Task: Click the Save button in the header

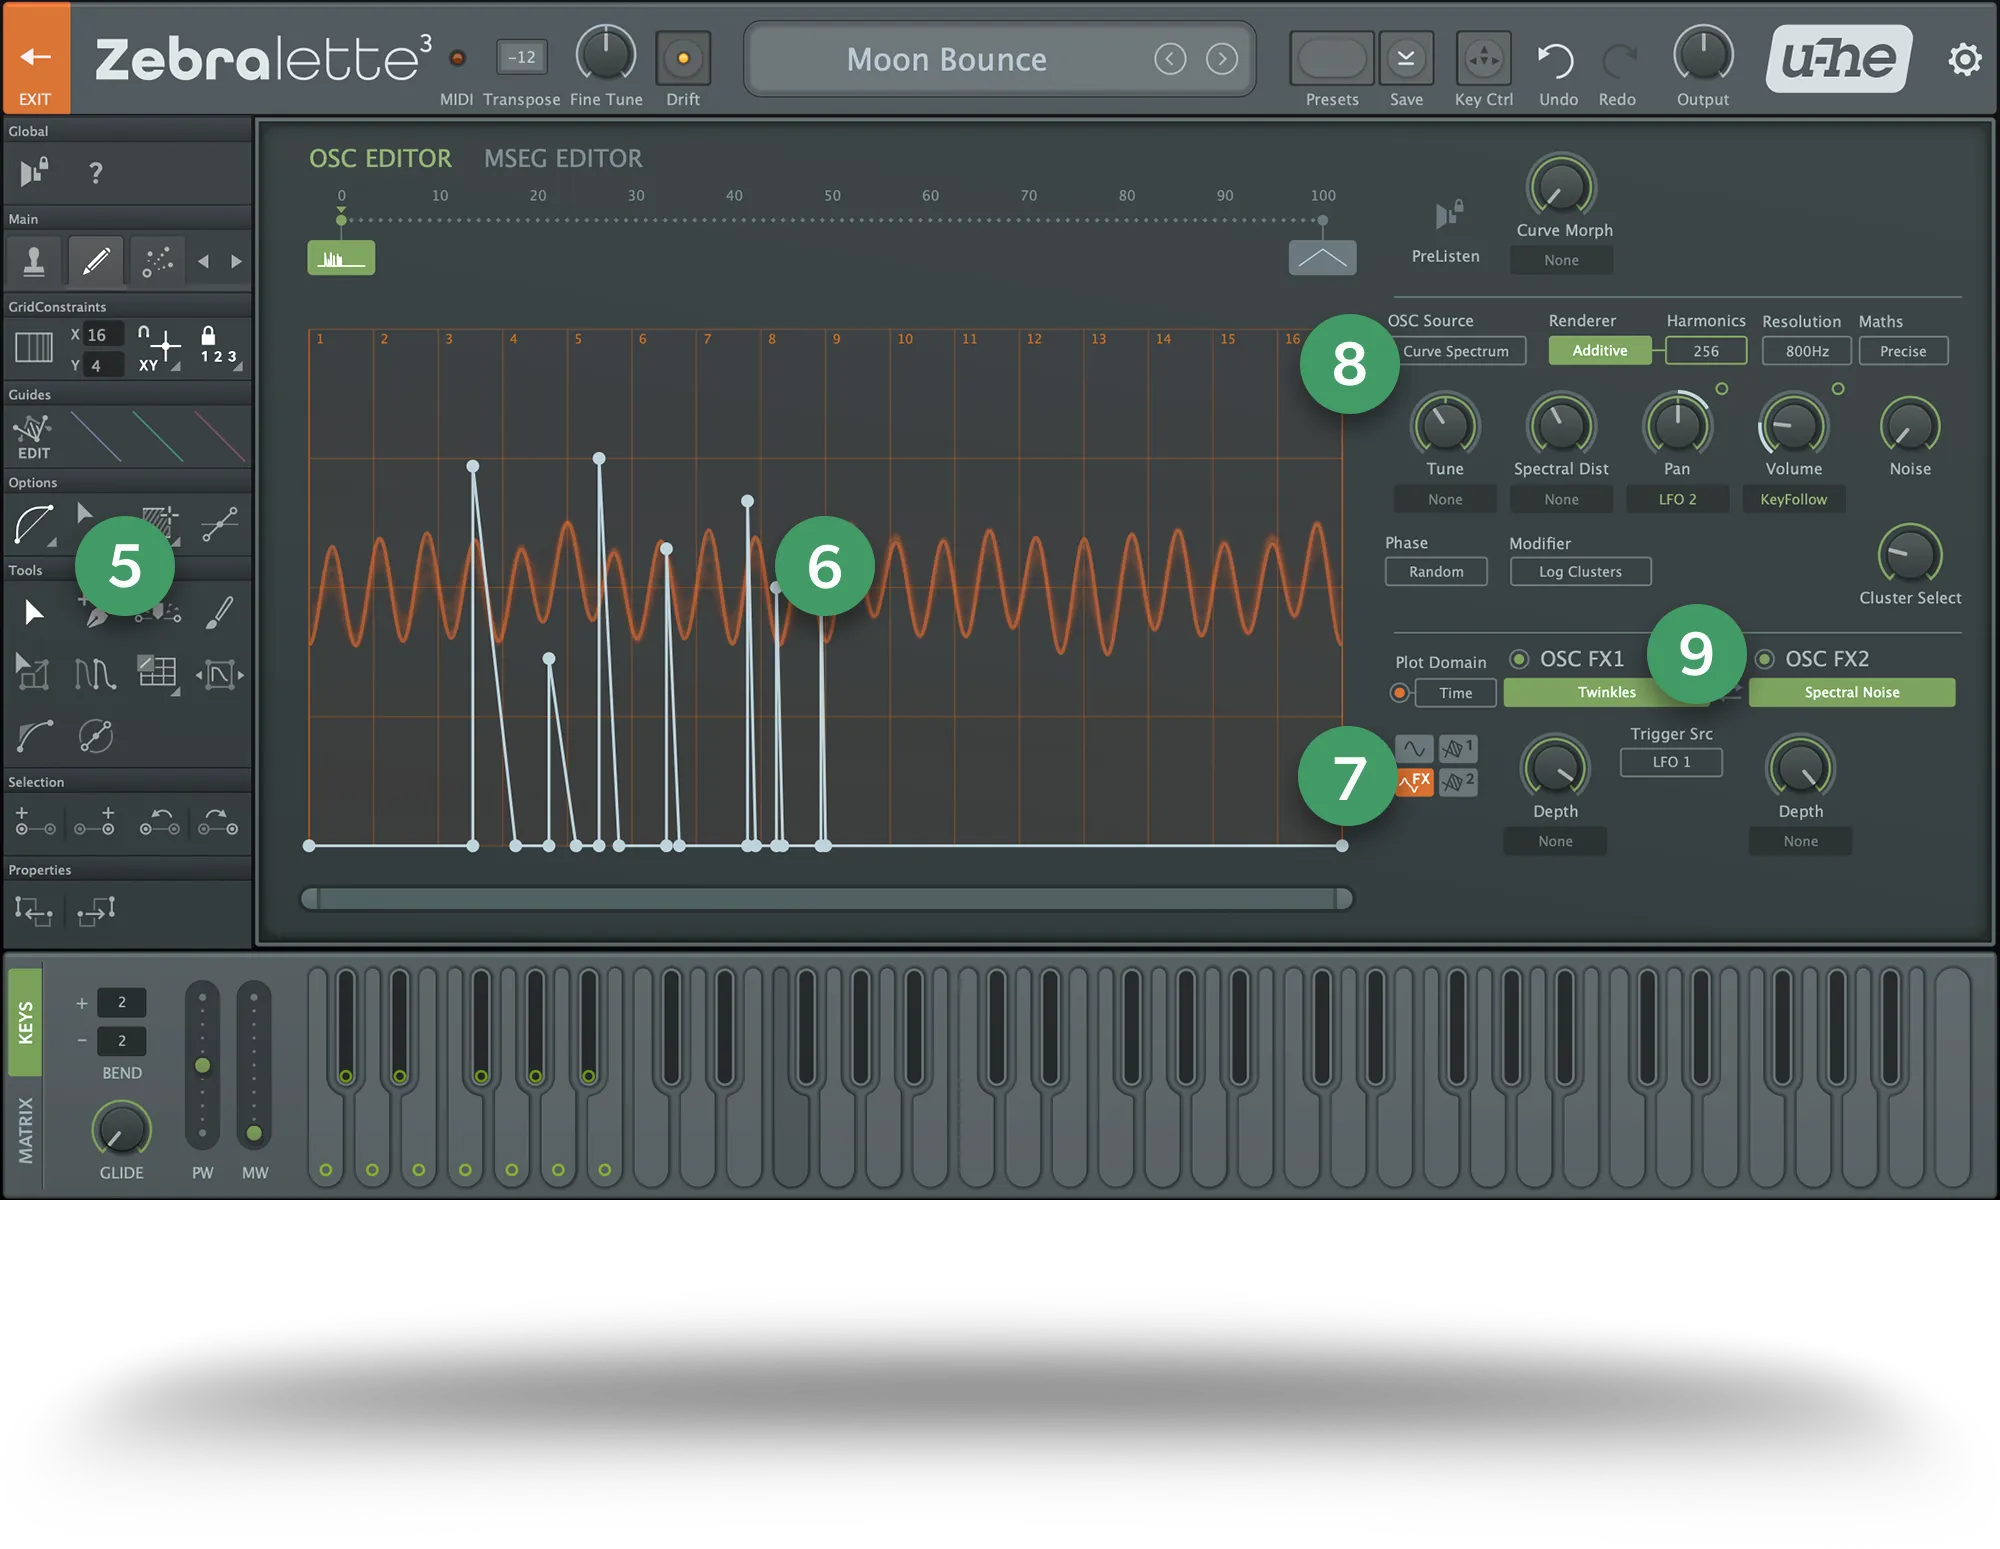Action: tap(1406, 58)
